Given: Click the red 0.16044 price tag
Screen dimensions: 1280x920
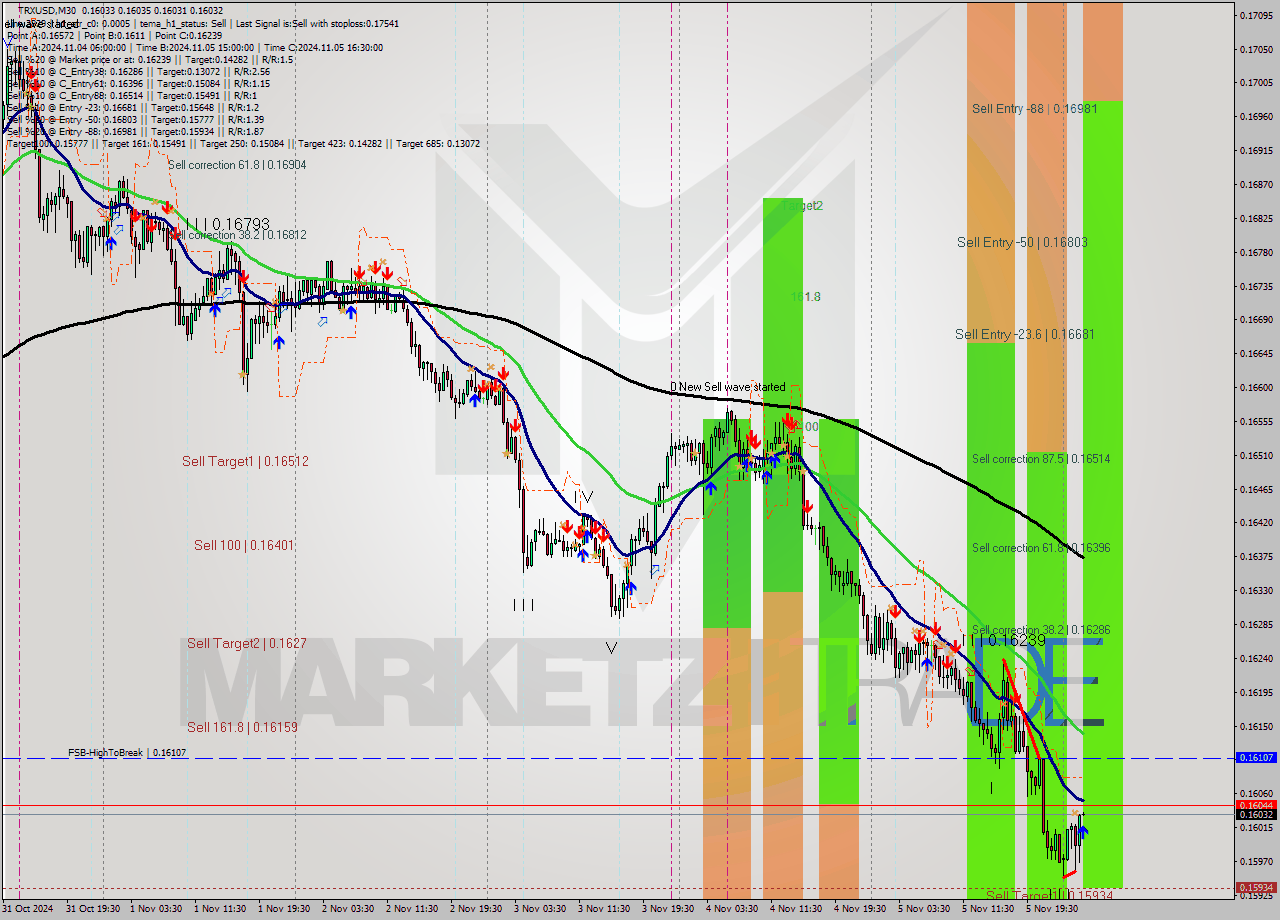Looking at the screenshot, I should point(1255,805).
